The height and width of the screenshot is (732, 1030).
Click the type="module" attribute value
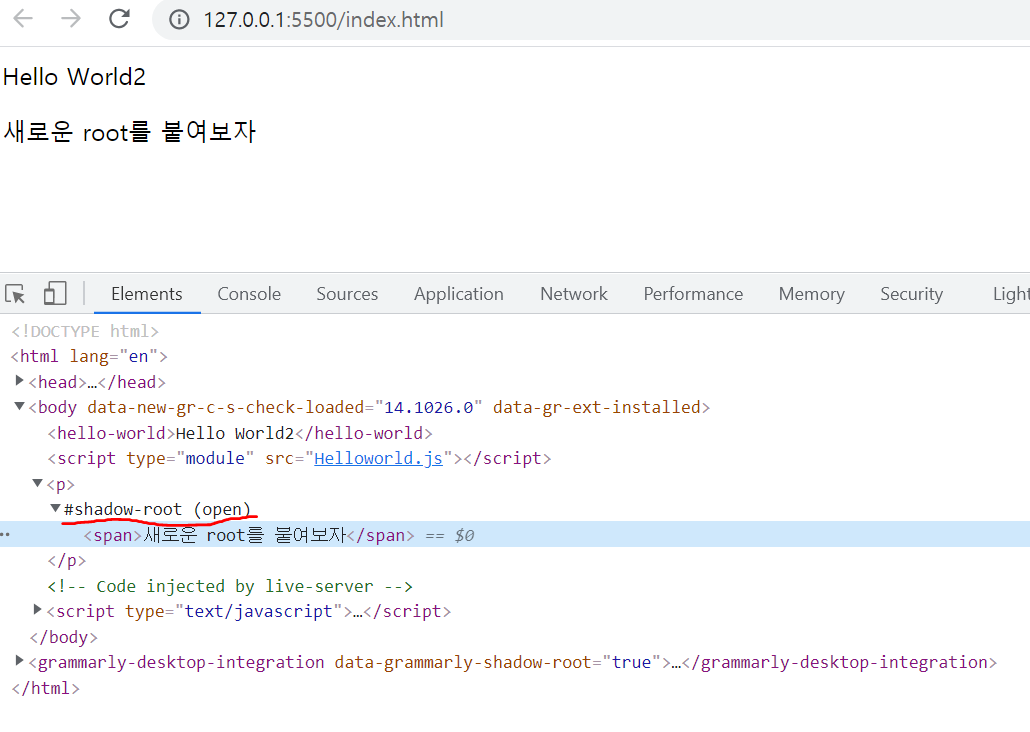tap(215, 458)
